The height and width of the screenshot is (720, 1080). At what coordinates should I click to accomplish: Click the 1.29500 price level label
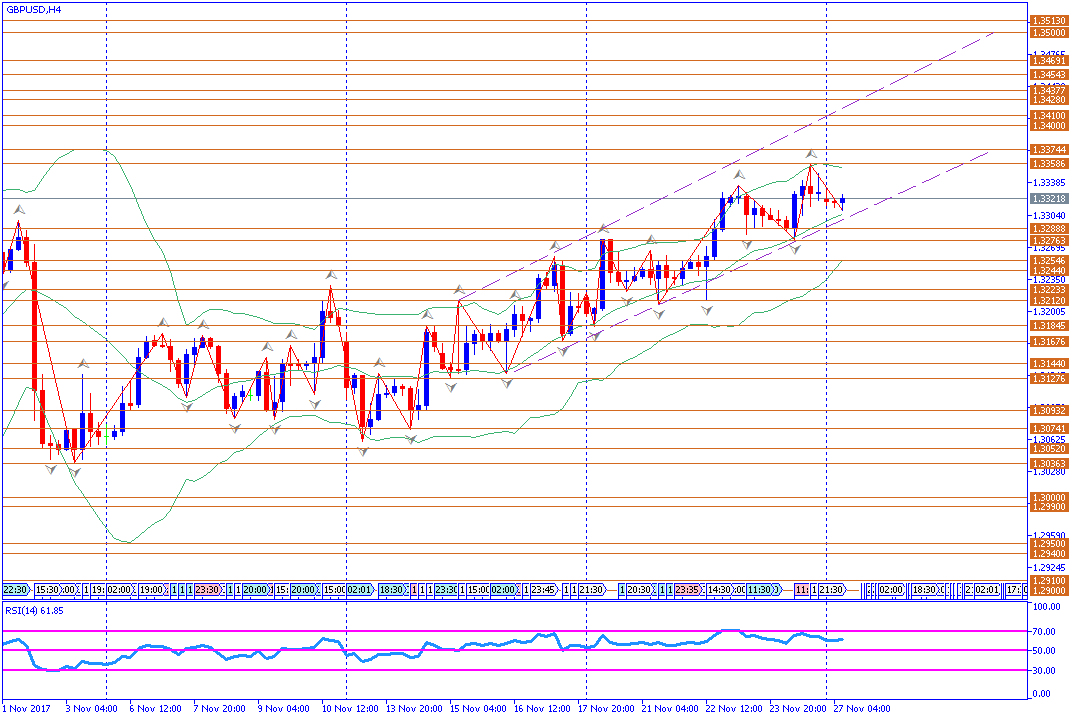pos(1048,544)
